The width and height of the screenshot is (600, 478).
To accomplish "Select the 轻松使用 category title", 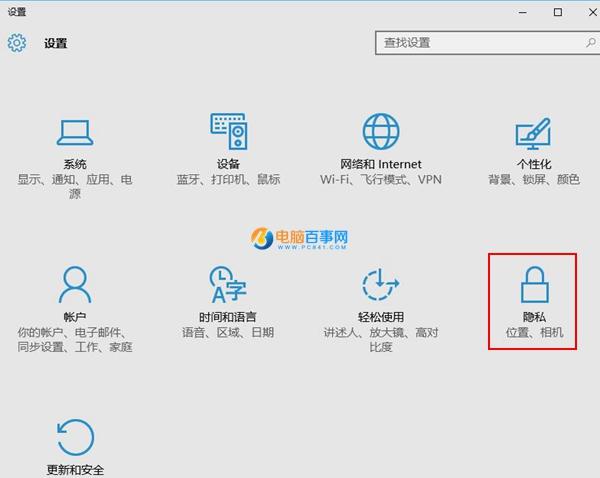I will pos(381,317).
